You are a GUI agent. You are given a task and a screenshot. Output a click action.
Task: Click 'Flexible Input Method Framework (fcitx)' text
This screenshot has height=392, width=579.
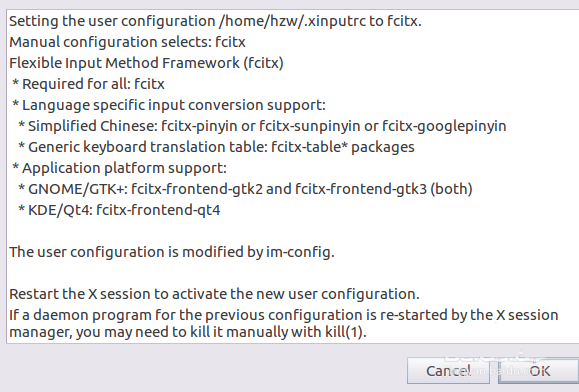(146, 63)
